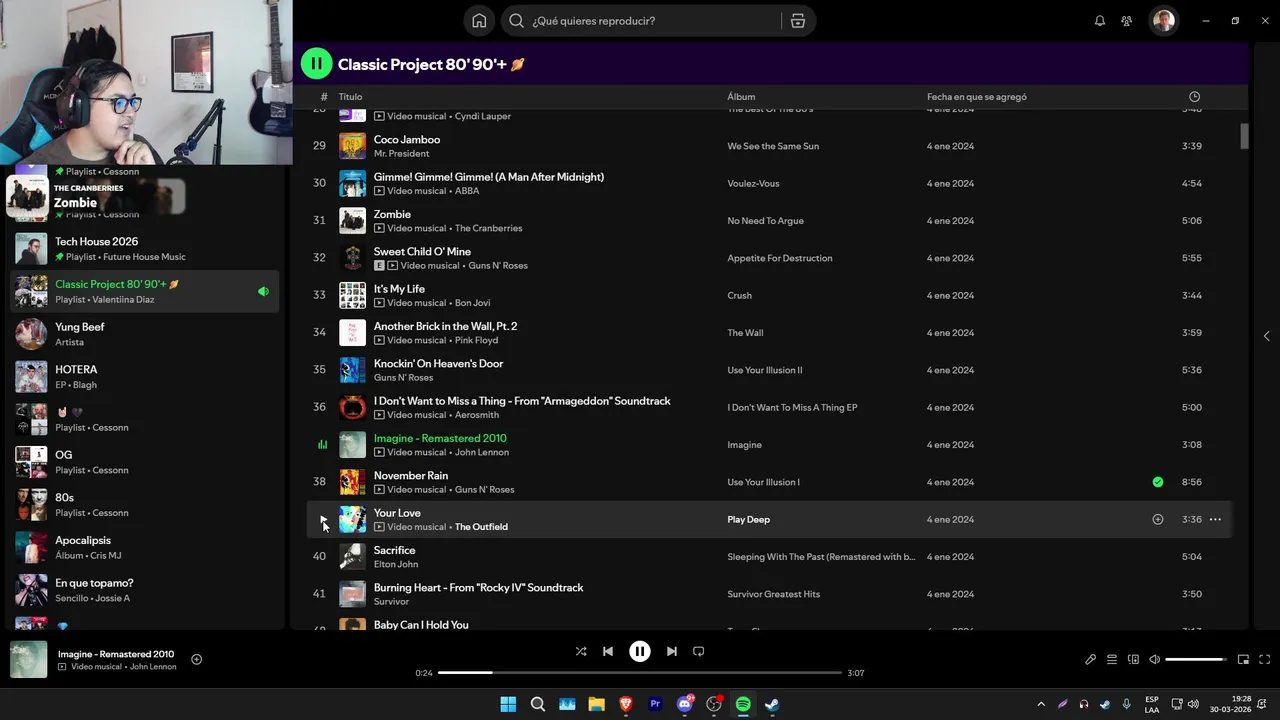This screenshot has height=720, width=1280.
Task: Click the green now-playing speaker icon
Action: (263, 292)
